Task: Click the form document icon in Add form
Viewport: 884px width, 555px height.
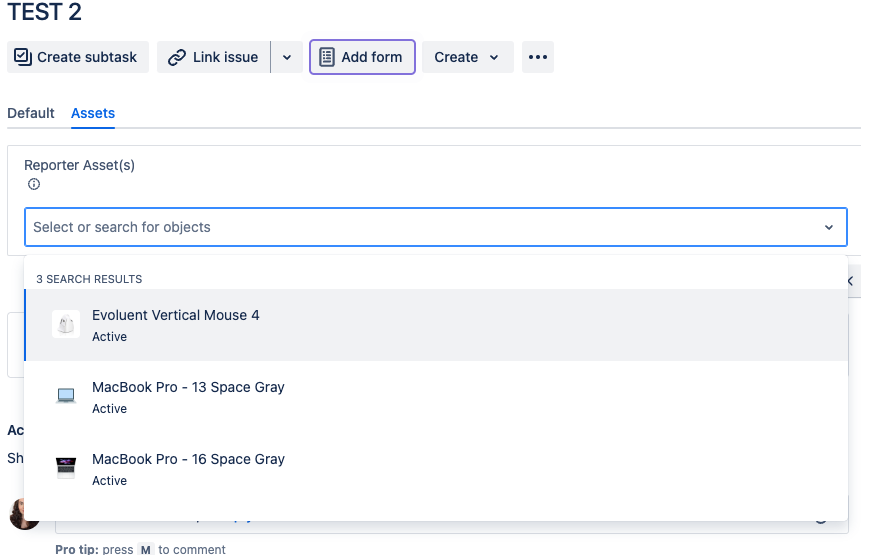Action: [327, 57]
